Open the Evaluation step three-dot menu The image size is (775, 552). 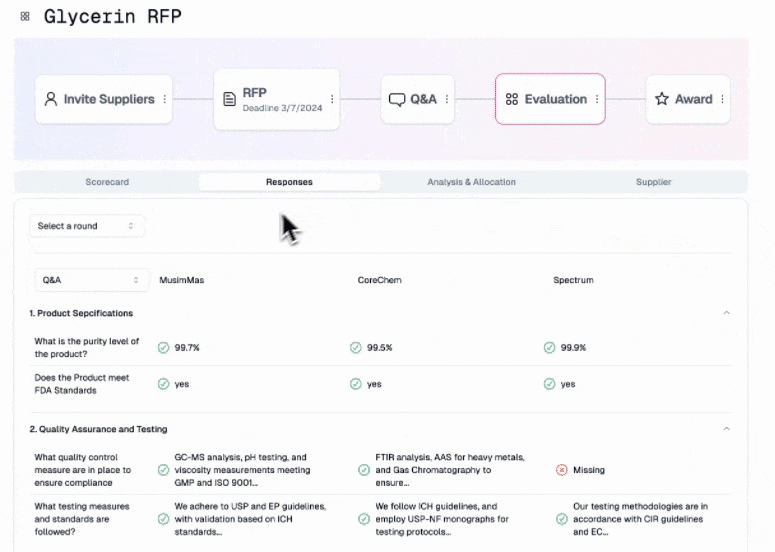(x=597, y=99)
